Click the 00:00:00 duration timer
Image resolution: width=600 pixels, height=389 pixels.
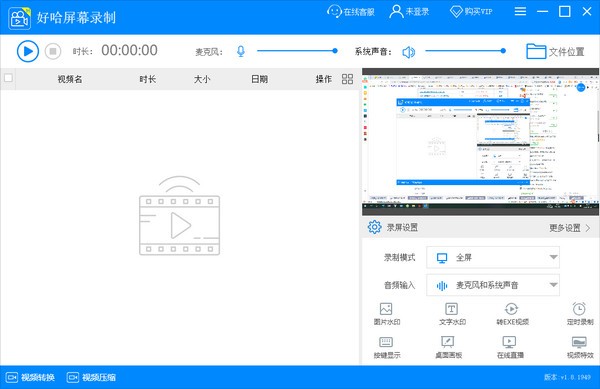point(129,50)
